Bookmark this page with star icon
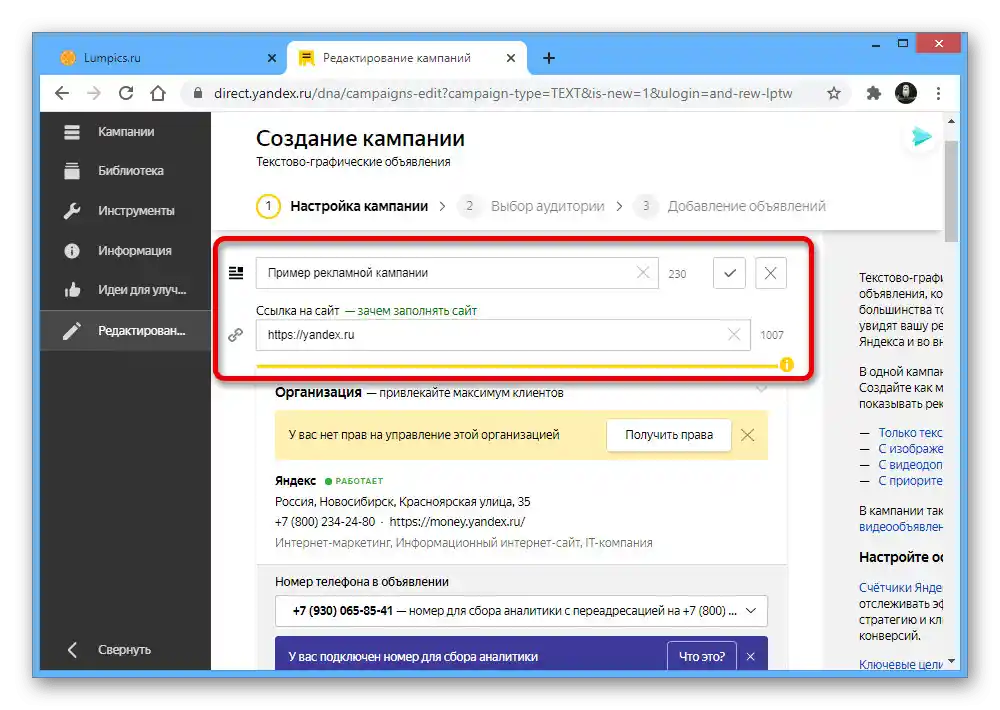Viewport: 1000px width, 710px height. [x=834, y=93]
